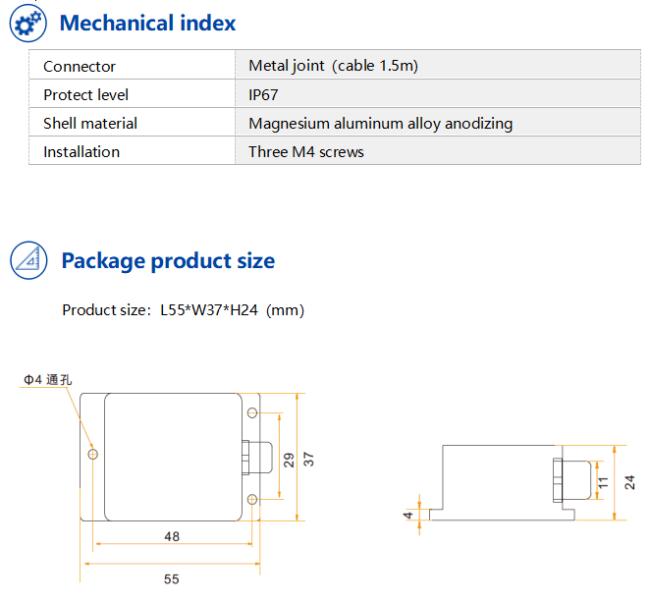Image resolution: width=650 pixels, height=601 pixels.
Task: Click the 24 height dimension in side view
Action: coord(630,482)
